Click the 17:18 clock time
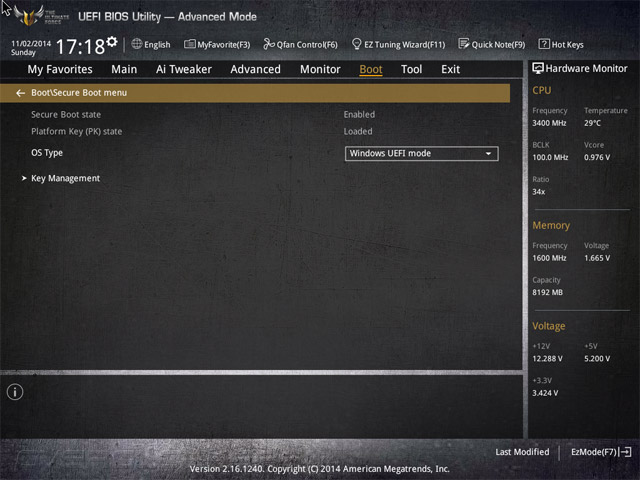This screenshot has width=640, height=480. [80, 47]
